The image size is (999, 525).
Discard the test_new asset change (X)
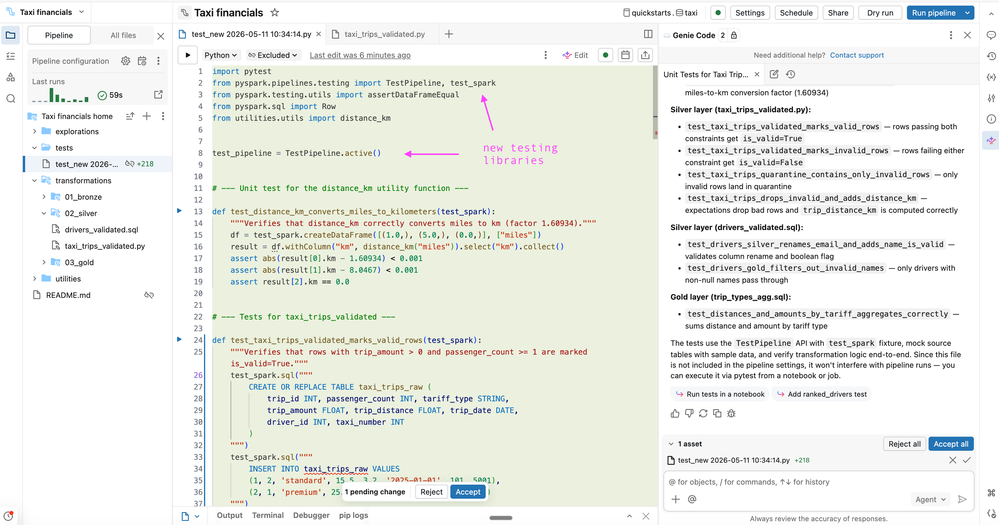tap(952, 460)
